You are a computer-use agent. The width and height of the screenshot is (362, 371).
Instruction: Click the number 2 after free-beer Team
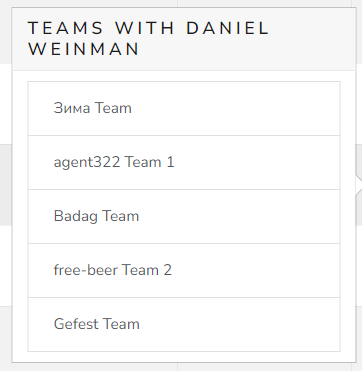tap(168, 270)
